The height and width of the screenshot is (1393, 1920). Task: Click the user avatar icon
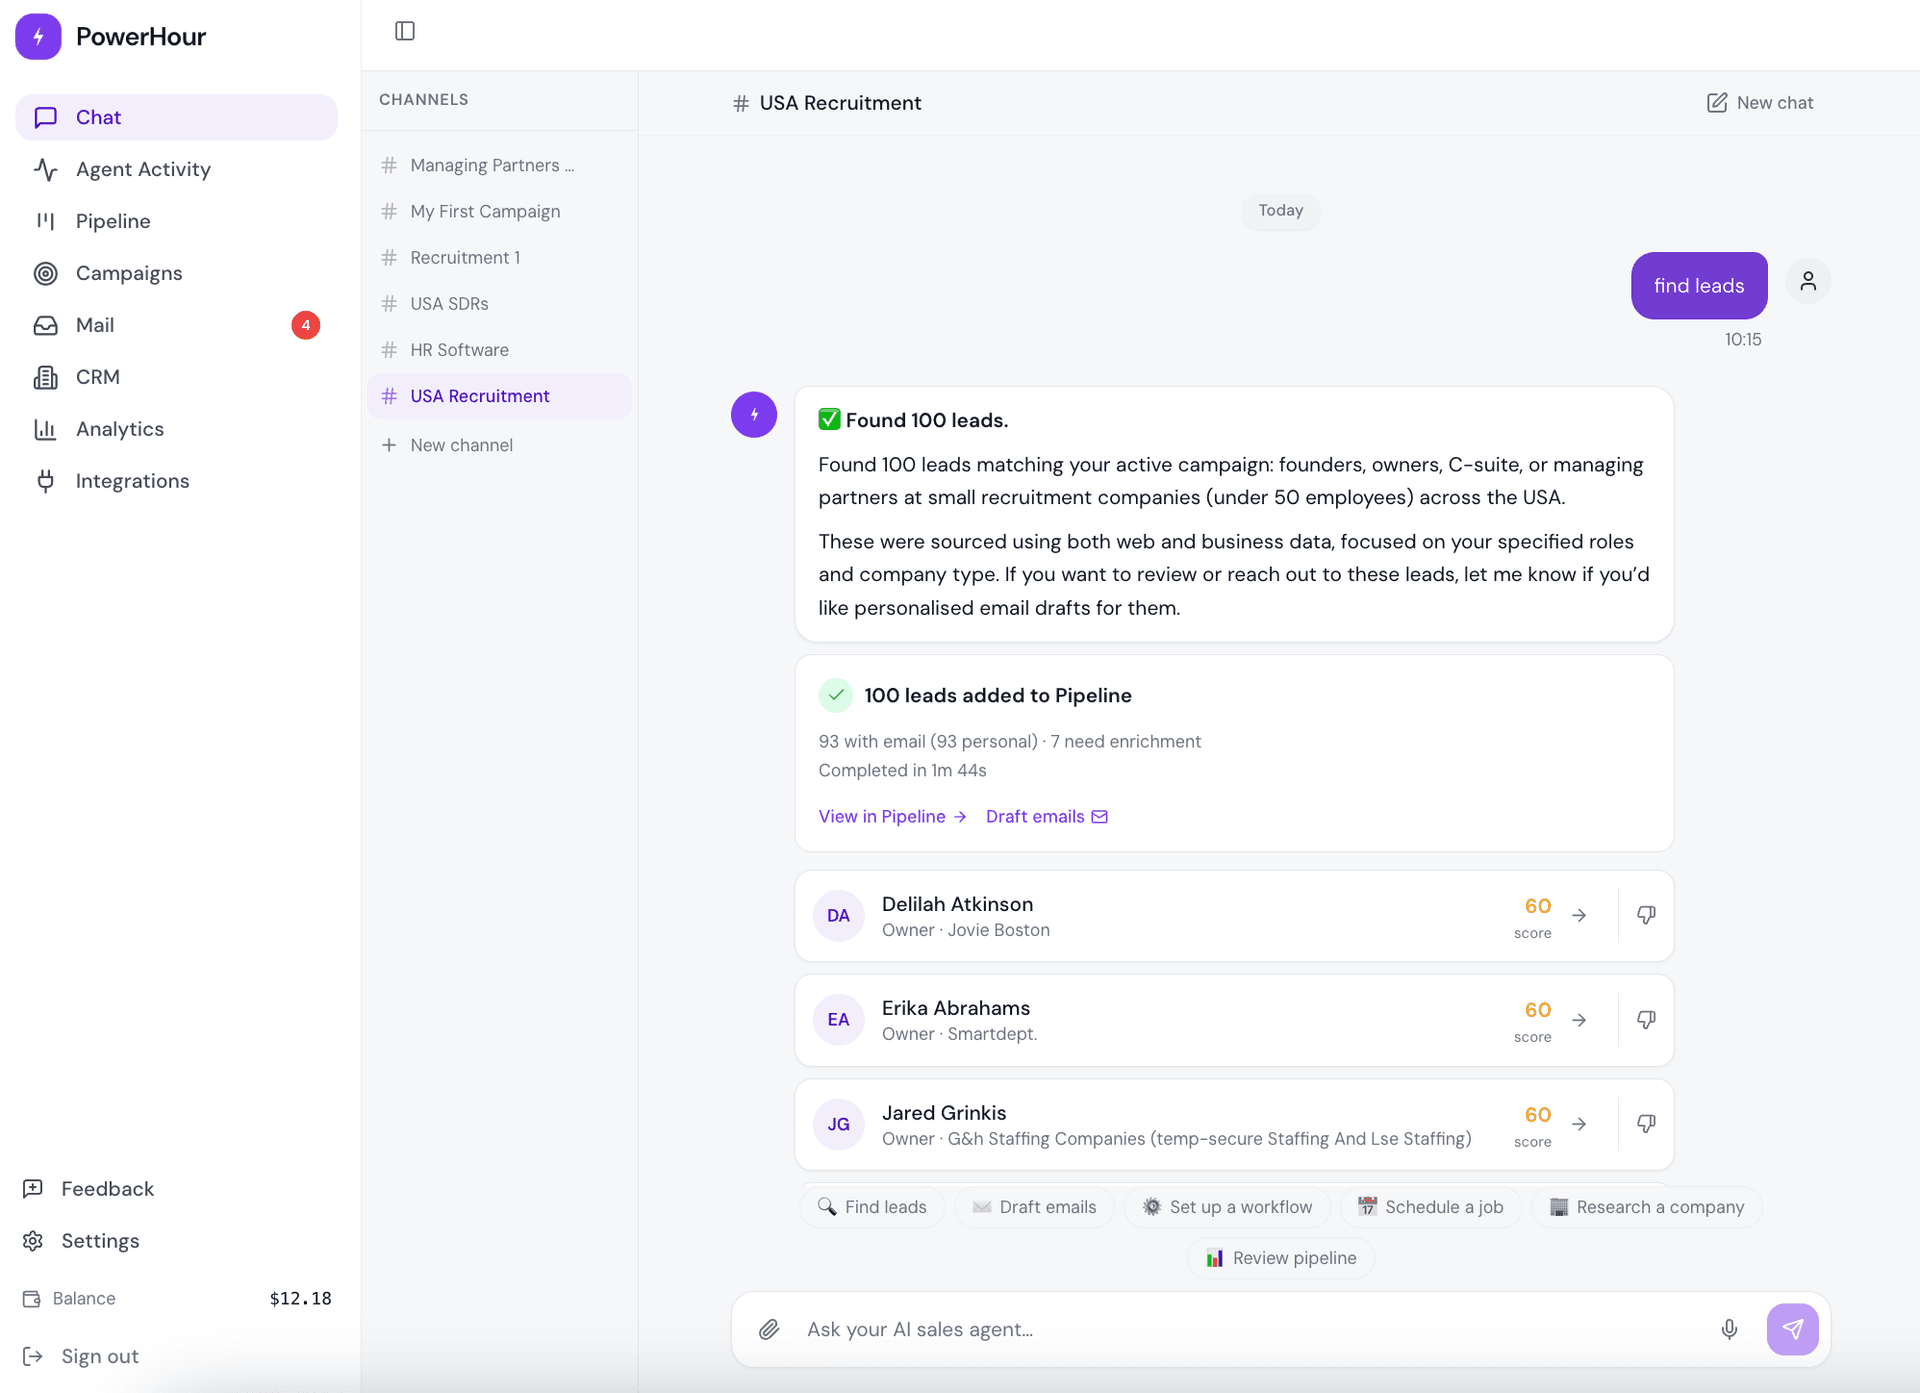point(1808,281)
